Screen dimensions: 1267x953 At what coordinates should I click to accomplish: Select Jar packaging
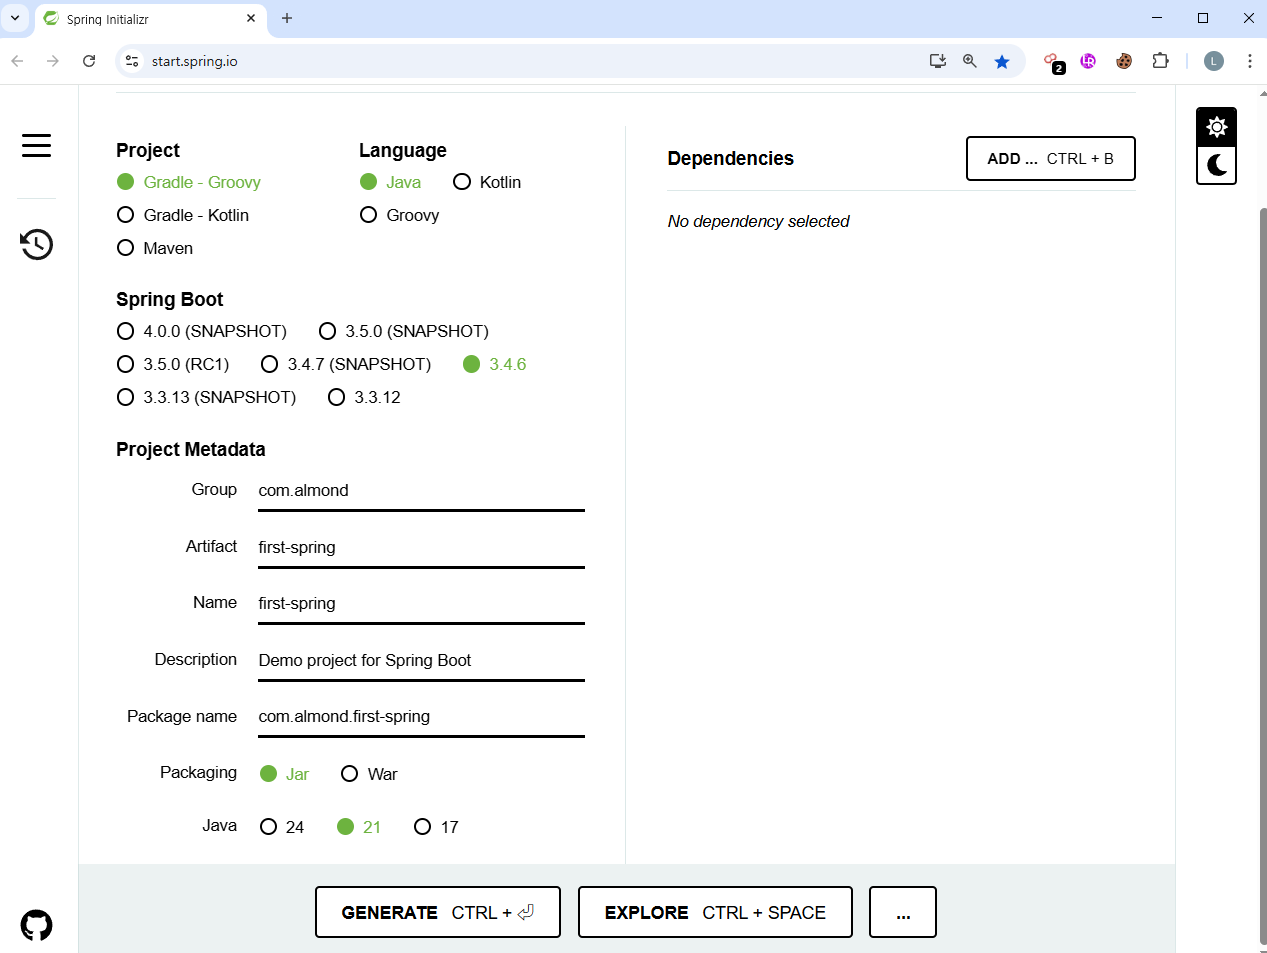285,774
